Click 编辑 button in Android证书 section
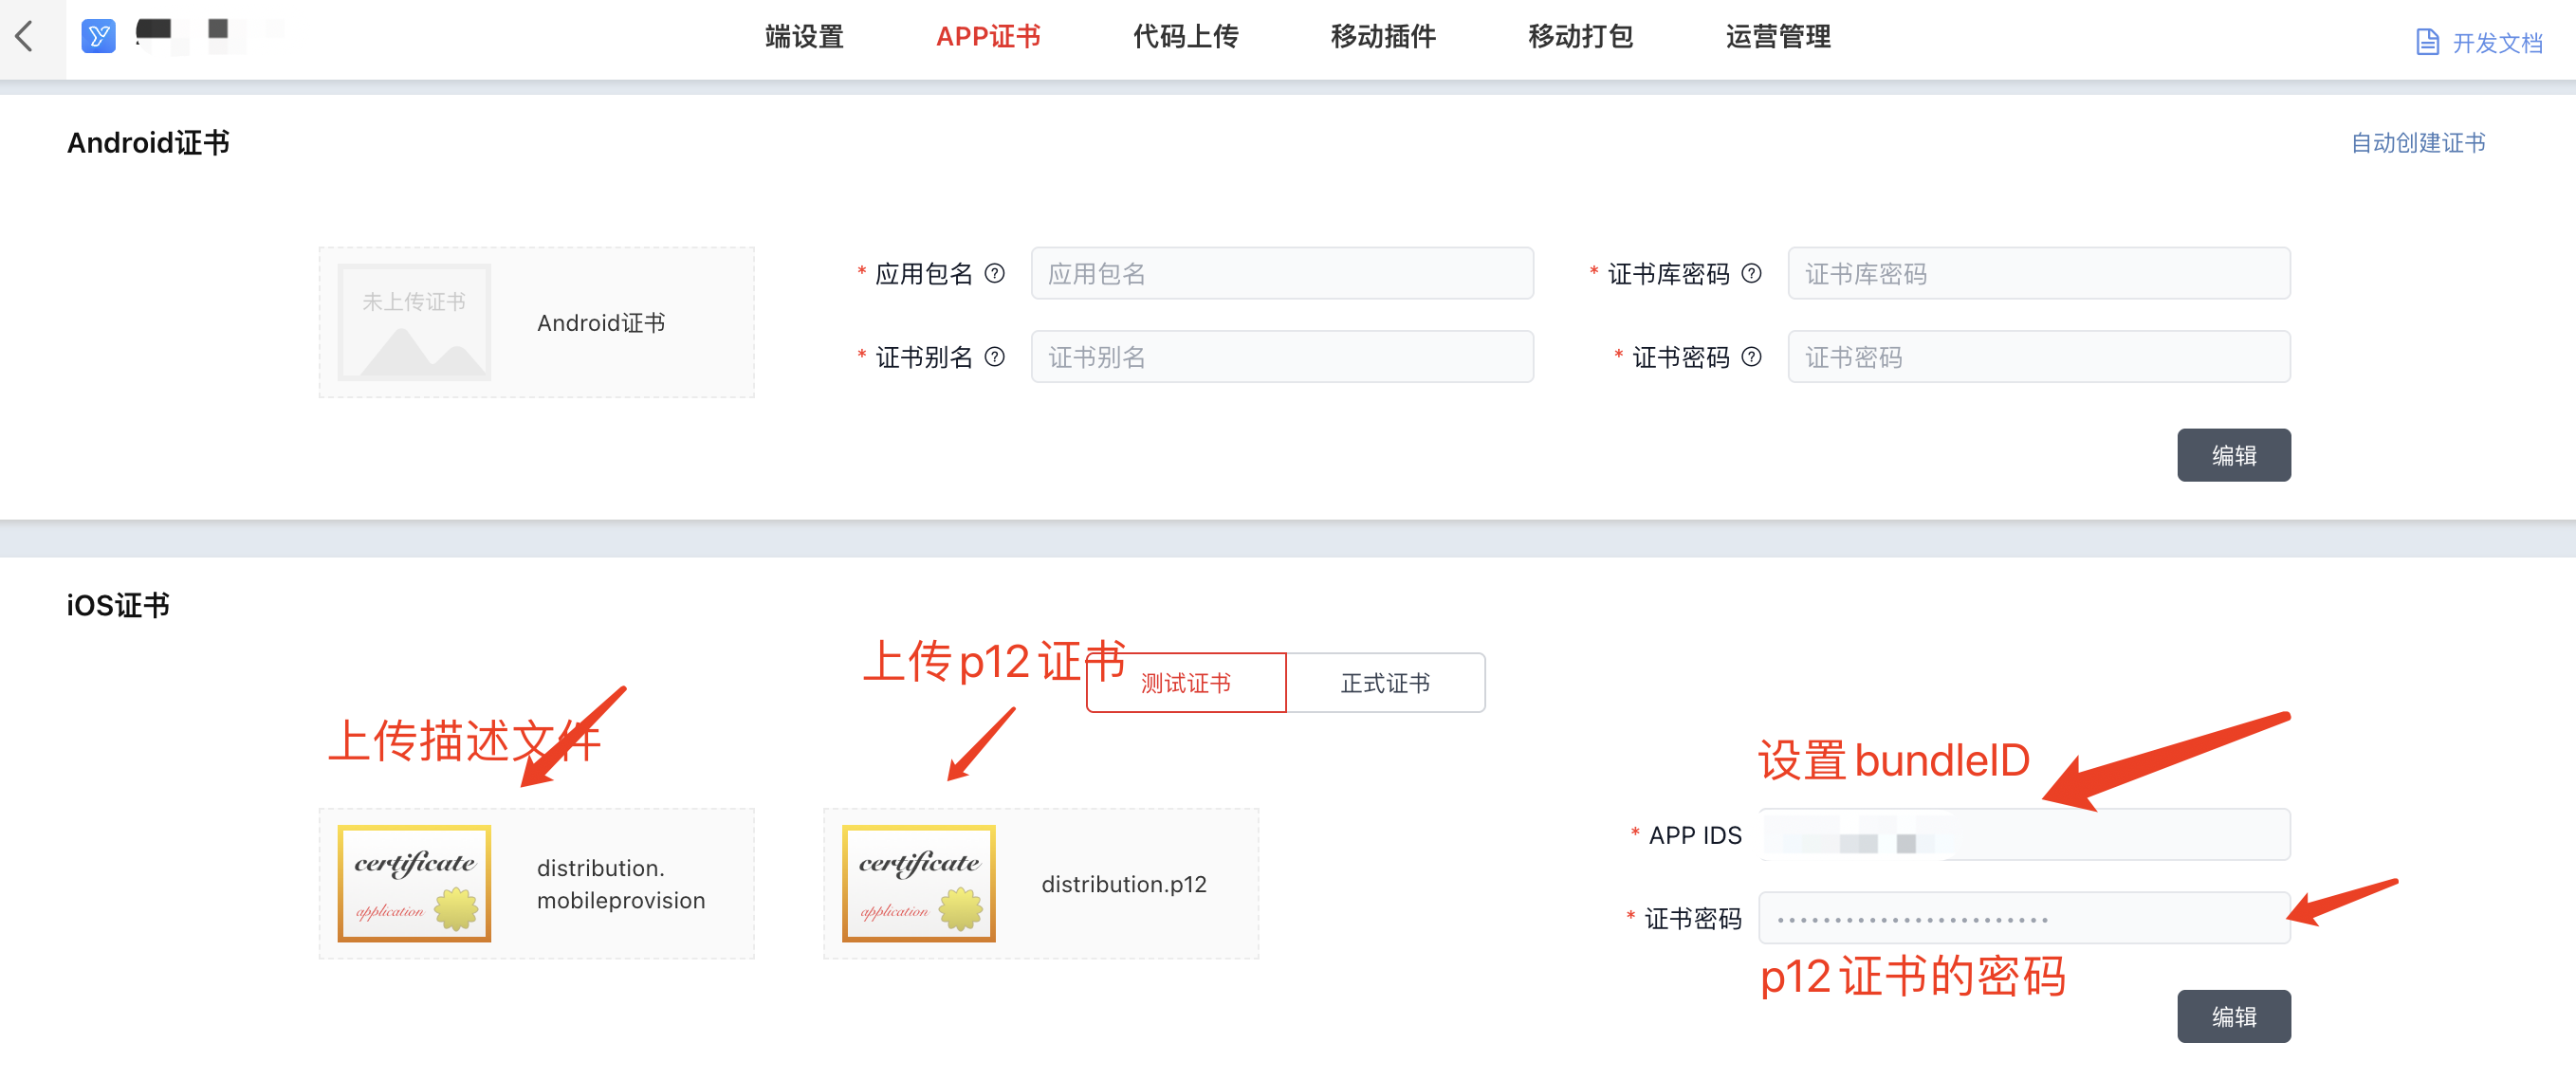The image size is (2576, 1079). (2233, 455)
